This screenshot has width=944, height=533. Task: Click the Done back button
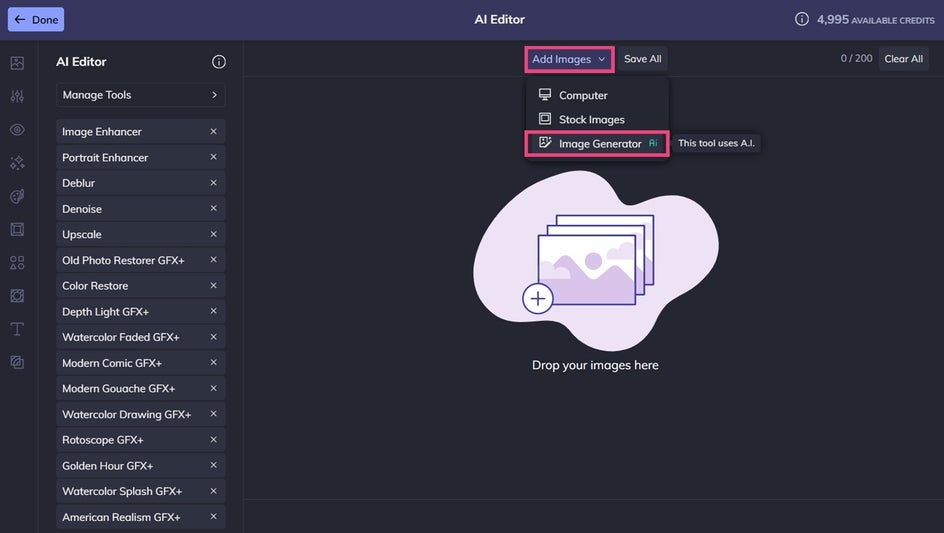click(36, 19)
